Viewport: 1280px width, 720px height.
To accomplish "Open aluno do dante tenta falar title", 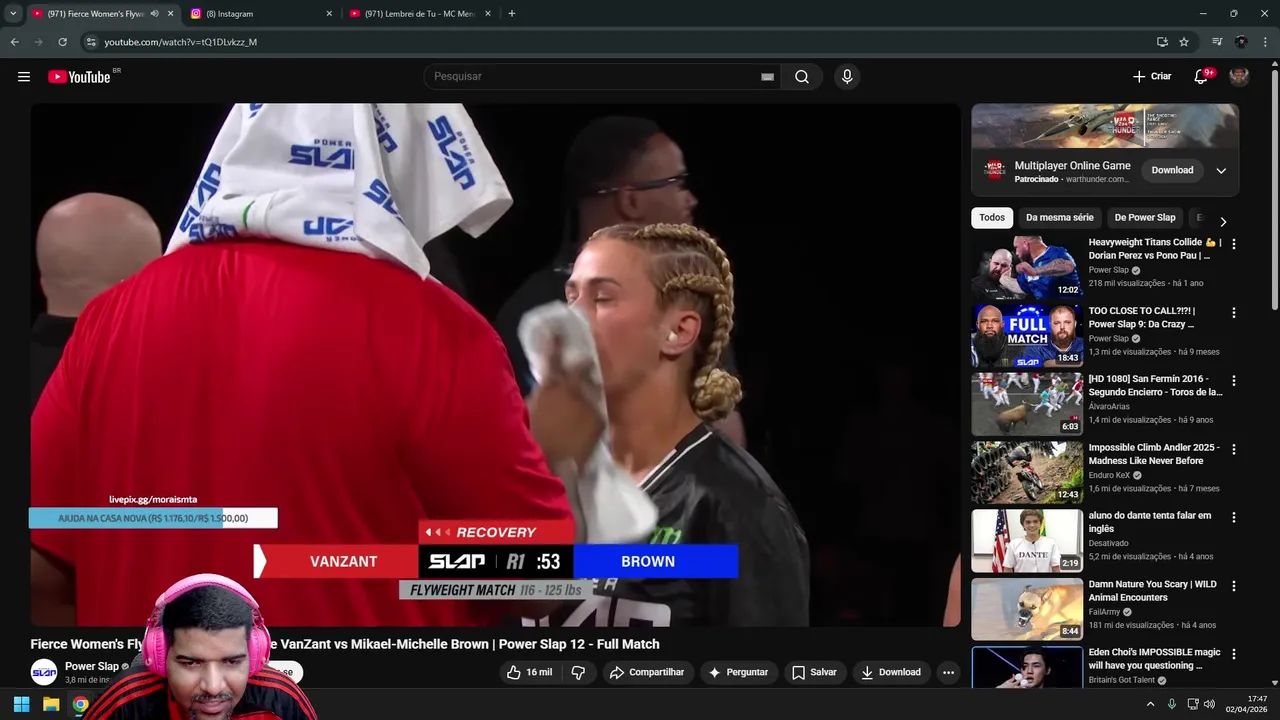I will 1150,522.
